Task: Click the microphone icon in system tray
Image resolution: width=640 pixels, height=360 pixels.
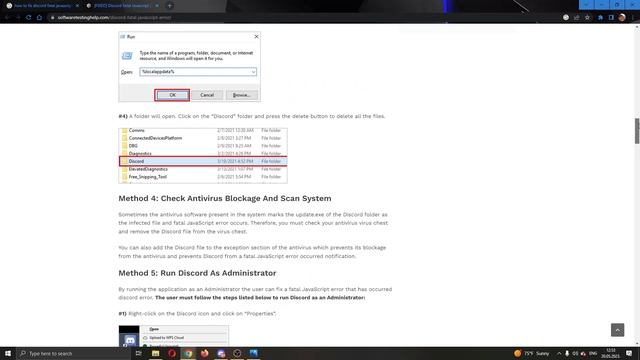Action: [x=567, y=353]
